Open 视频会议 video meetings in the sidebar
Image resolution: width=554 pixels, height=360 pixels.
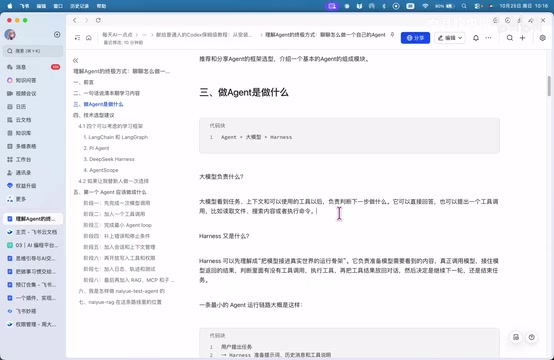point(33,93)
